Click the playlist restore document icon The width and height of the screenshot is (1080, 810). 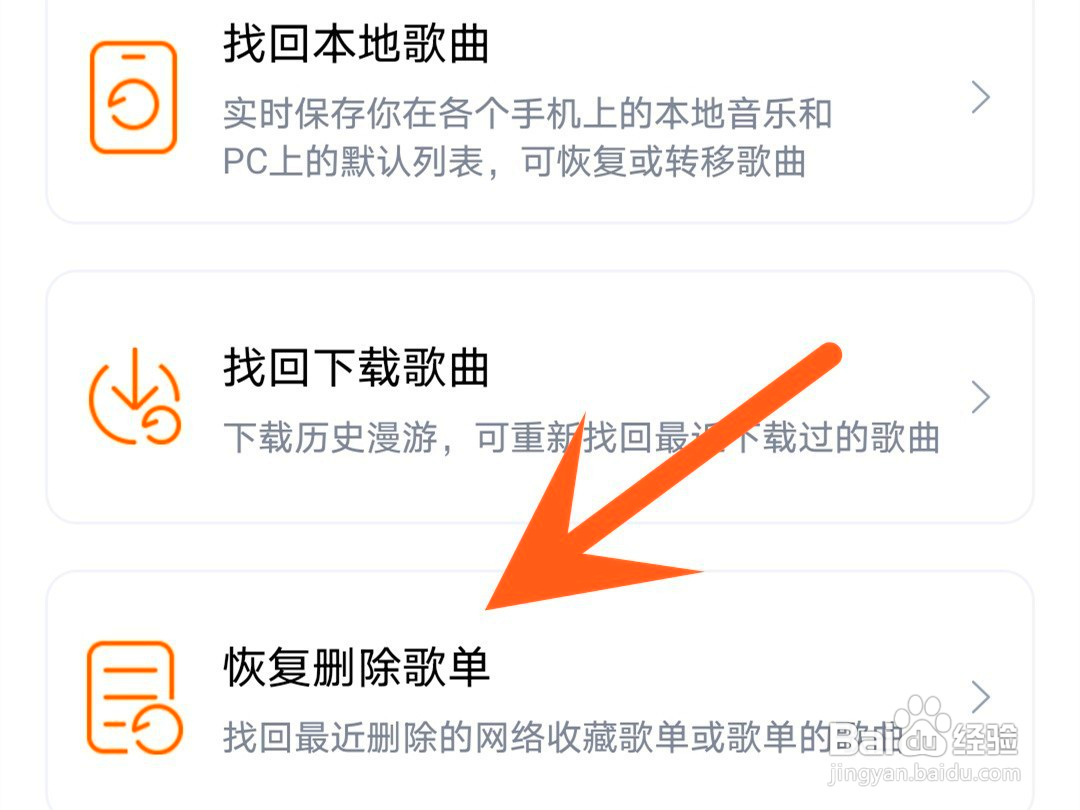tap(134, 697)
